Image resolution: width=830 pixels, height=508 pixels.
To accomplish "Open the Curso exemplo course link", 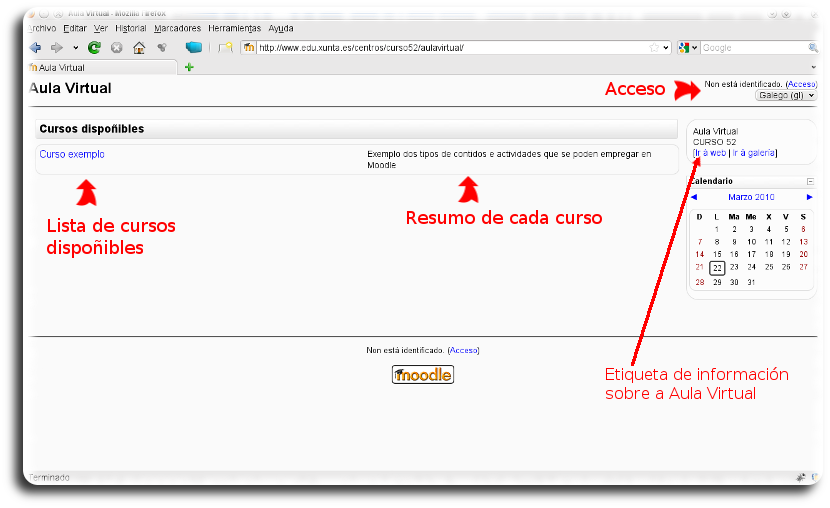I will [72, 154].
